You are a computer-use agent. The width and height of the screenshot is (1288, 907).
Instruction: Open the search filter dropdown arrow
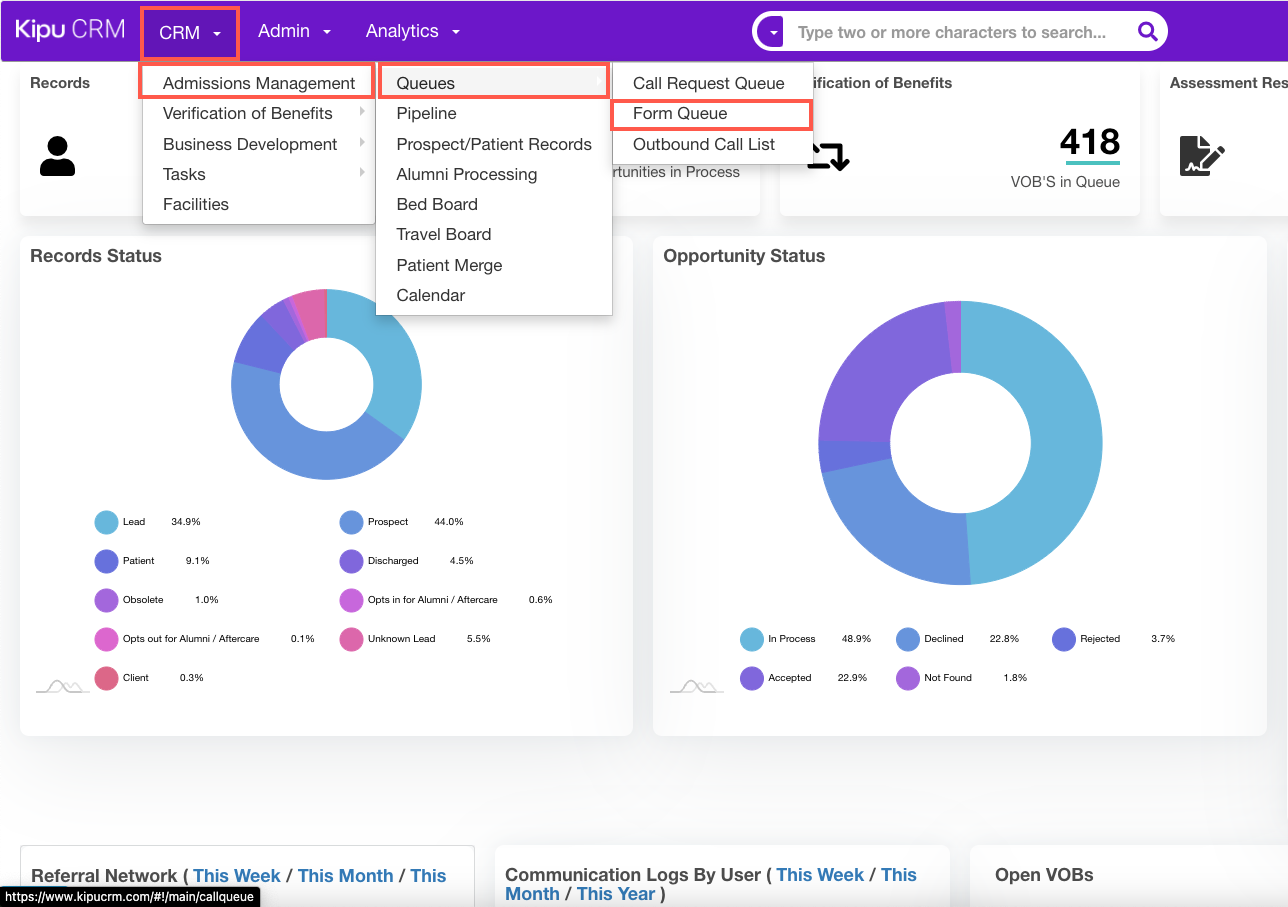[773, 32]
